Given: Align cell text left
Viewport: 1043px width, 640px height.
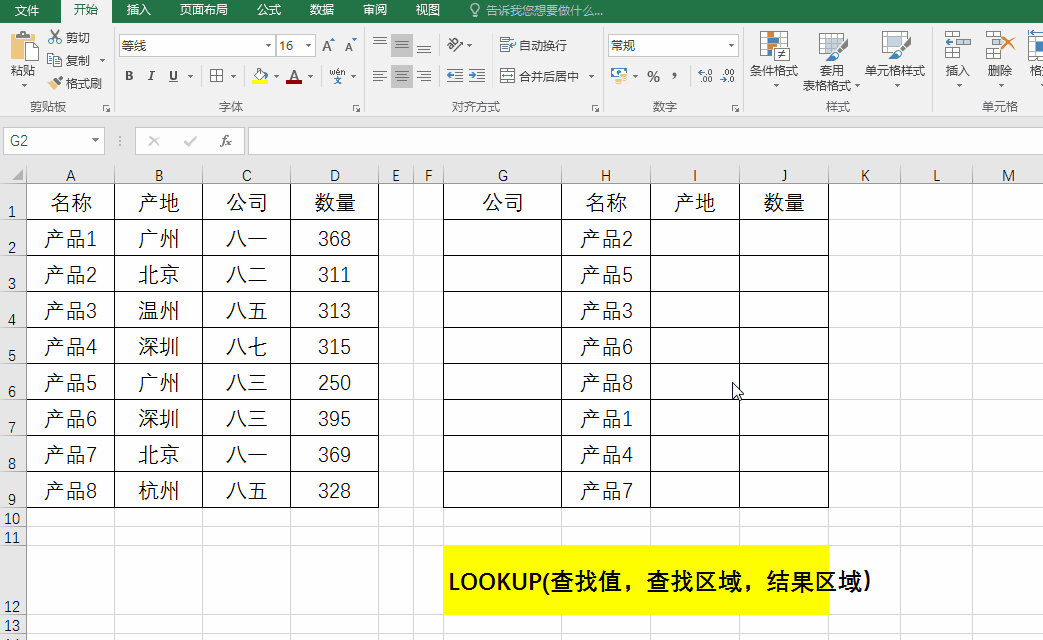Looking at the screenshot, I should click(380, 76).
